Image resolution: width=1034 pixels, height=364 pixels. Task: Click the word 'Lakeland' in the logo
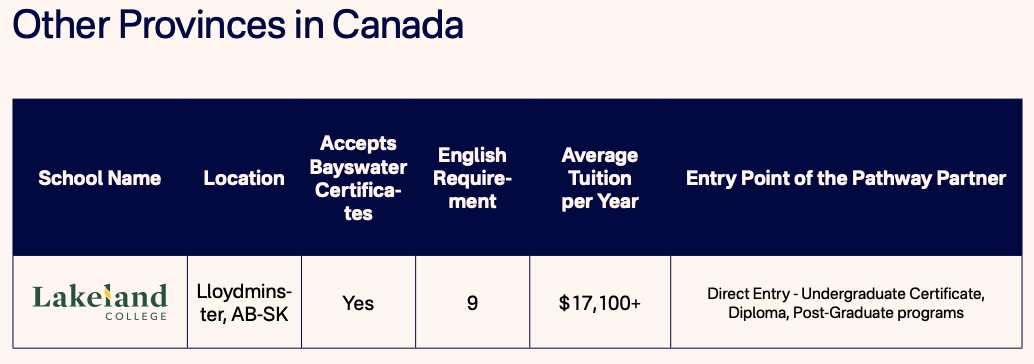pos(100,296)
